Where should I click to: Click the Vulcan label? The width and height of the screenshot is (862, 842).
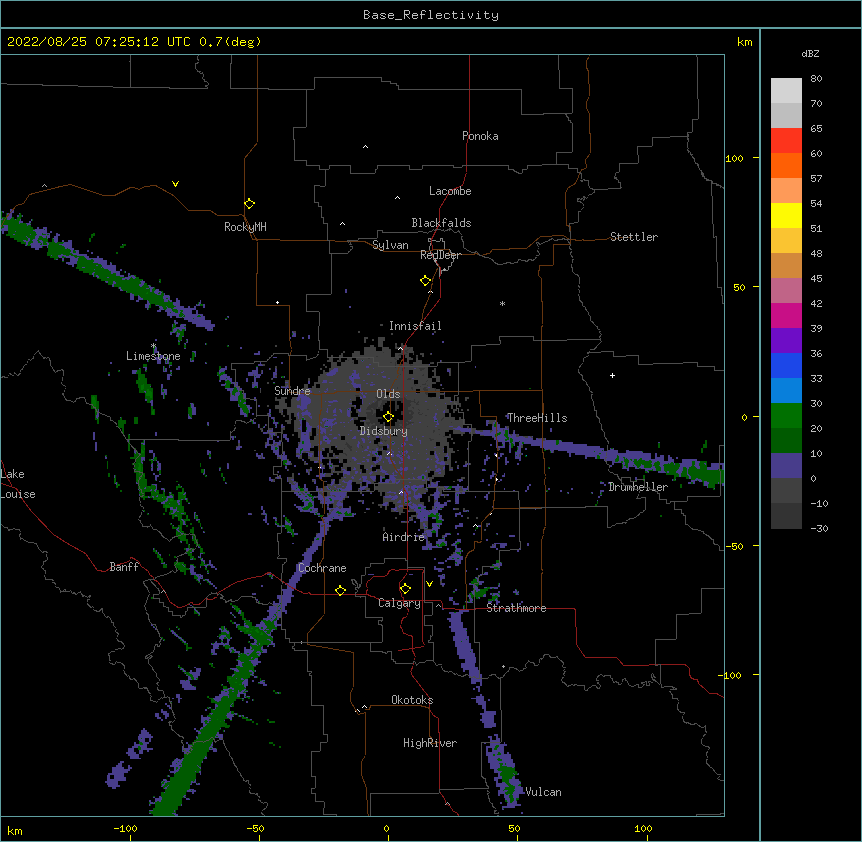coord(543,792)
